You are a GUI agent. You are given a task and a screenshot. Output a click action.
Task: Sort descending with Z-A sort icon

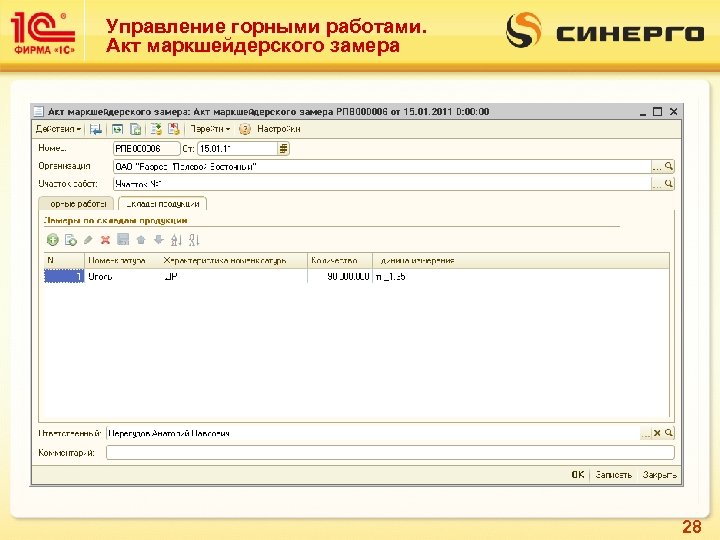coord(194,240)
